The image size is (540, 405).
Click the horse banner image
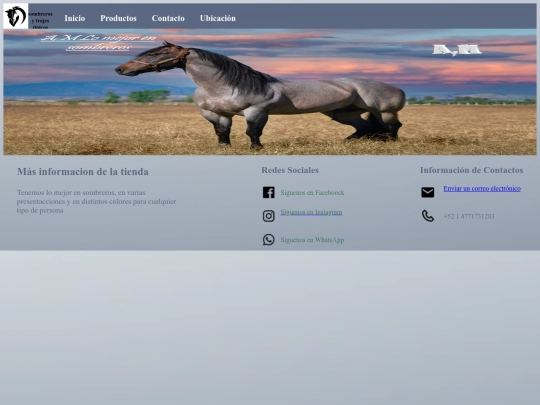pos(270,92)
